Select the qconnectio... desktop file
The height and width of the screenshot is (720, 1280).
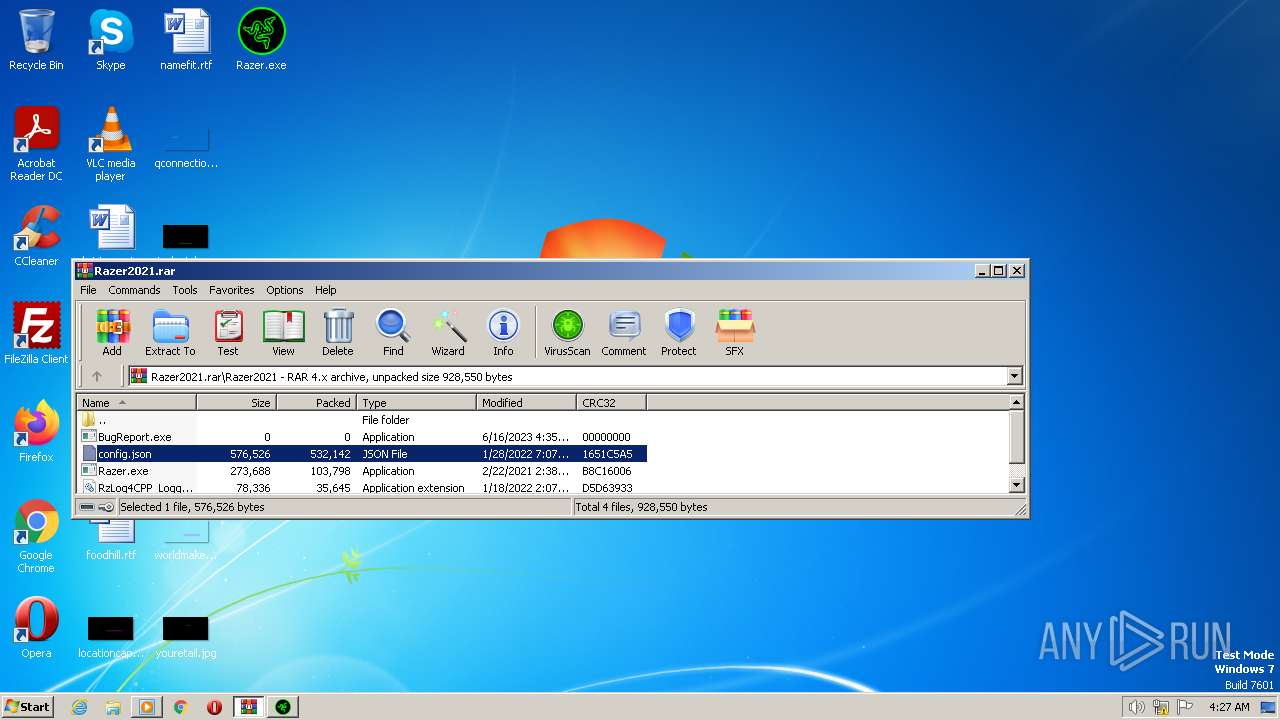point(186,147)
